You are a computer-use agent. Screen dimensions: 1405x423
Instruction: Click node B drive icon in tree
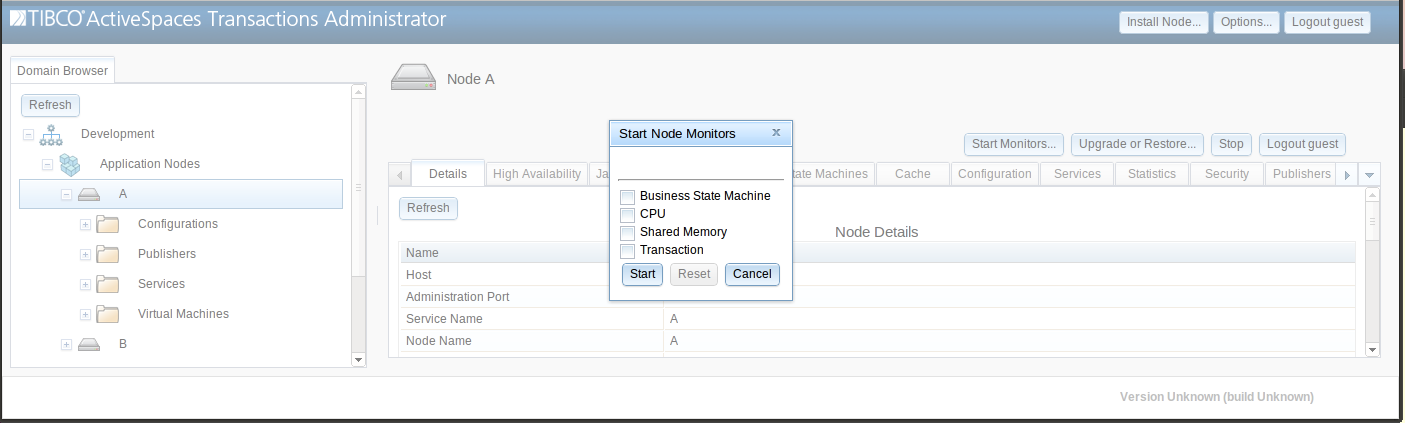[89, 344]
